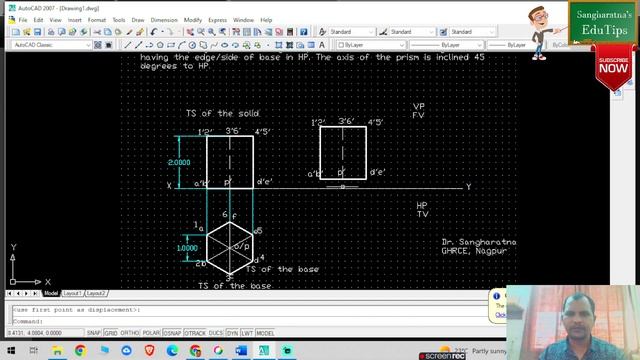The height and width of the screenshot is (360, 640).
Task: Open the table style Standard dropdown
Action: [473, 32]
